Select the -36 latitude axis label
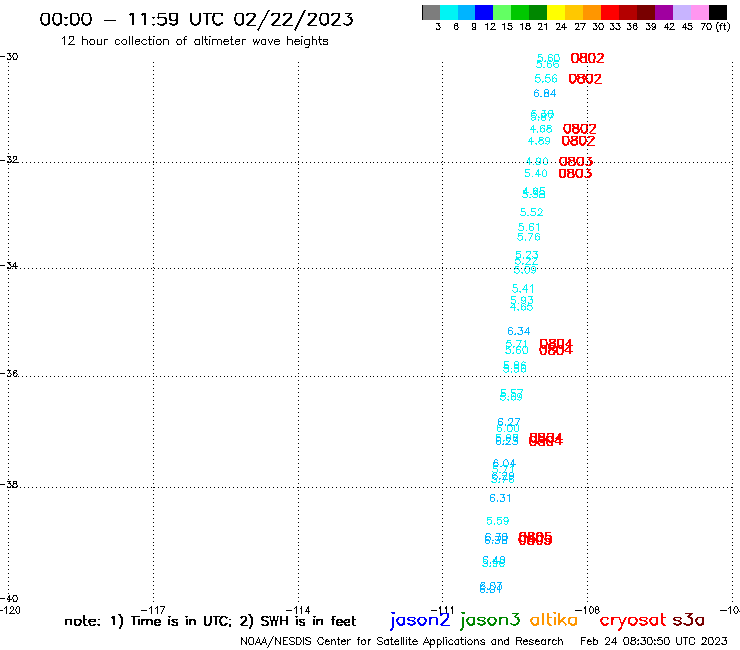Image resolution: width=740 pixels, height=650 pixels. click(x=9, y=373)
